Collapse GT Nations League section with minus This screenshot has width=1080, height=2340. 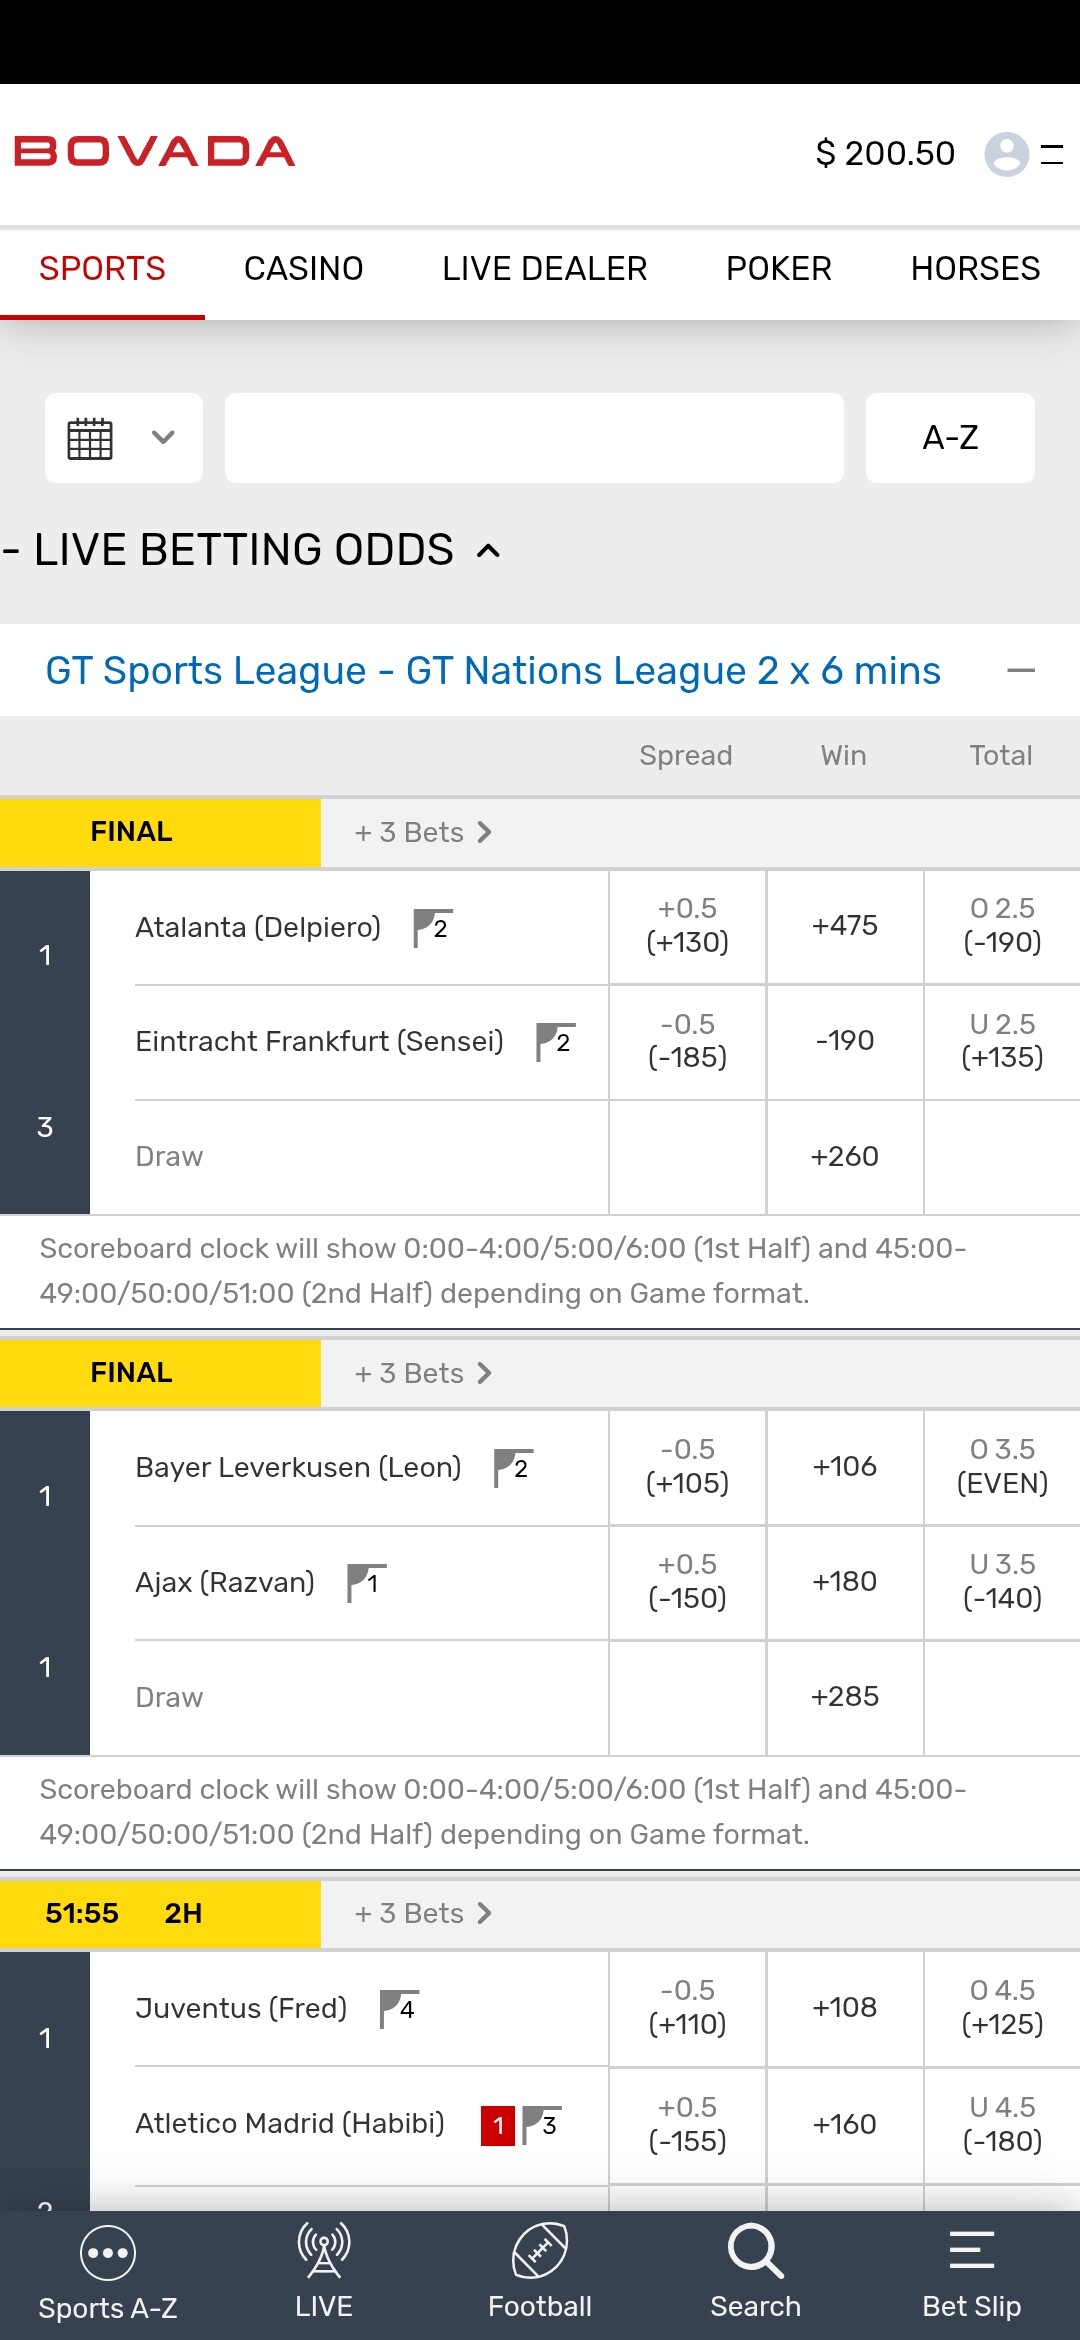click(x=1021, y=671)
